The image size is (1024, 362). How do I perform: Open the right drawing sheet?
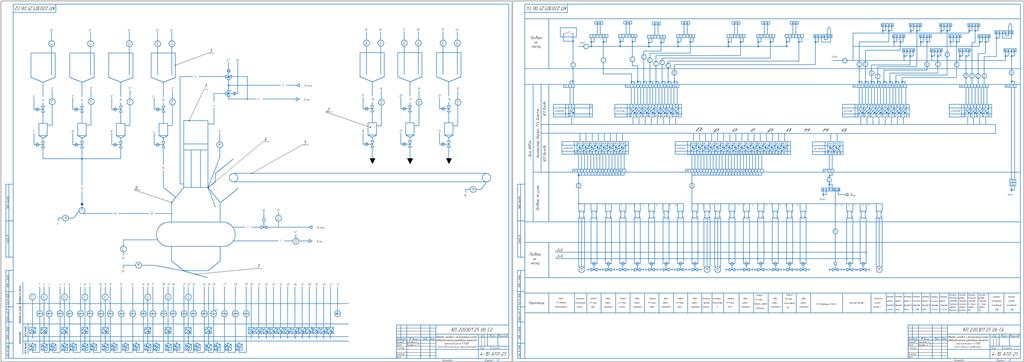769,181
